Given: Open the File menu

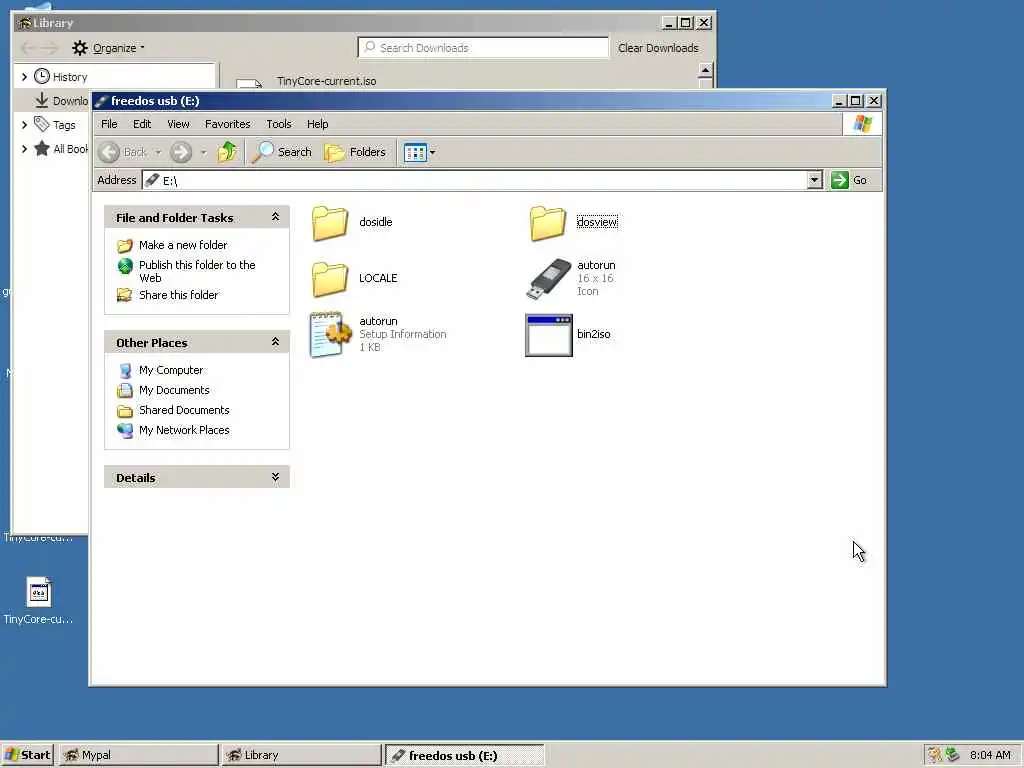Looking at the screenshot, I should [x=109, y=124].
